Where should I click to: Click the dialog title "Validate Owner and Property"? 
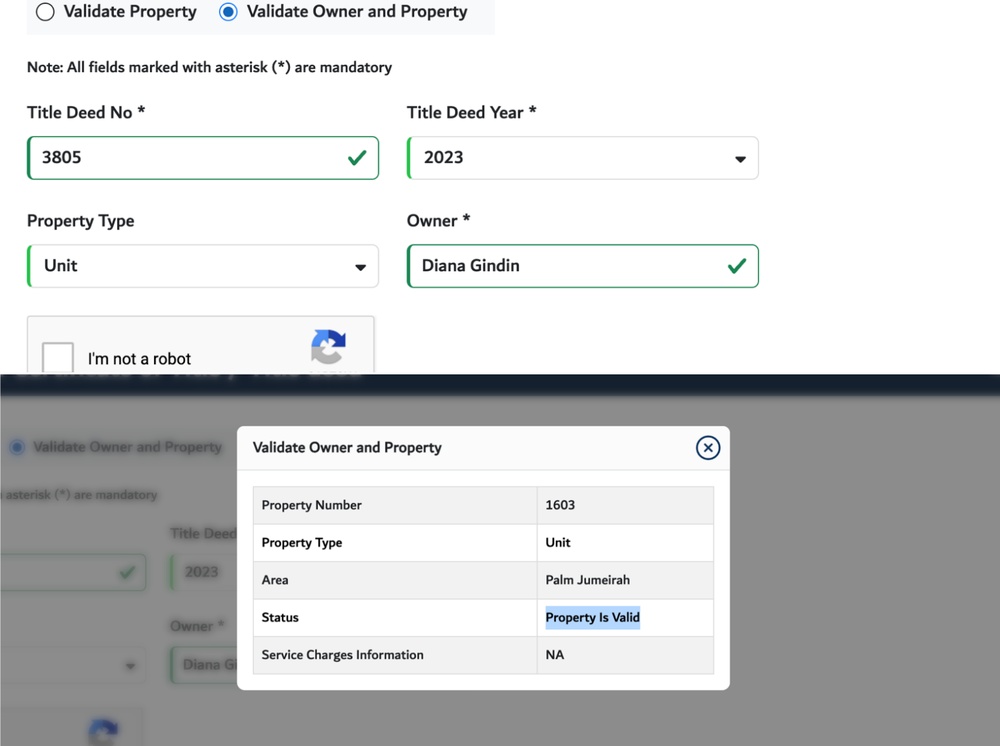(x=347, y=448)
